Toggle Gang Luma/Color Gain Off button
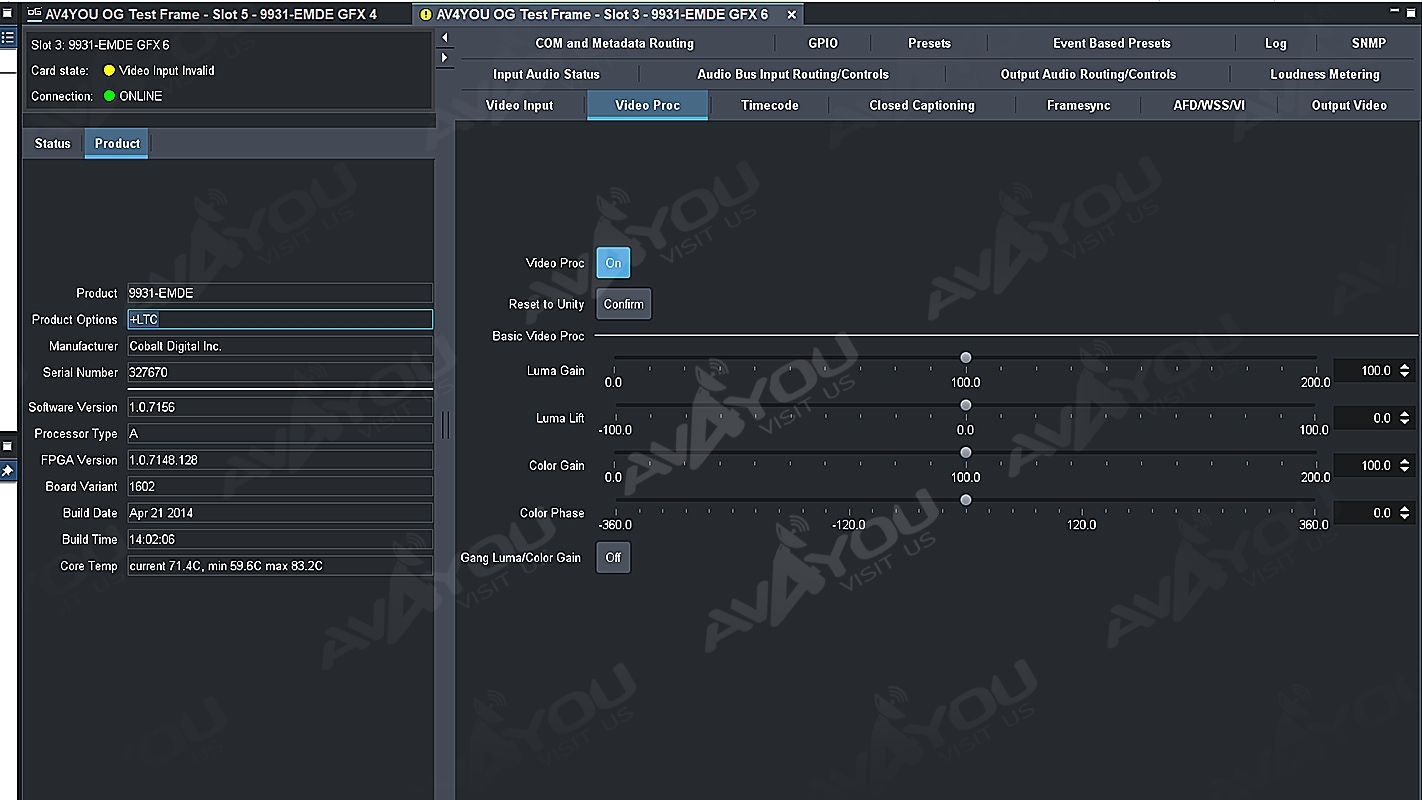 (x=613, y=557)
